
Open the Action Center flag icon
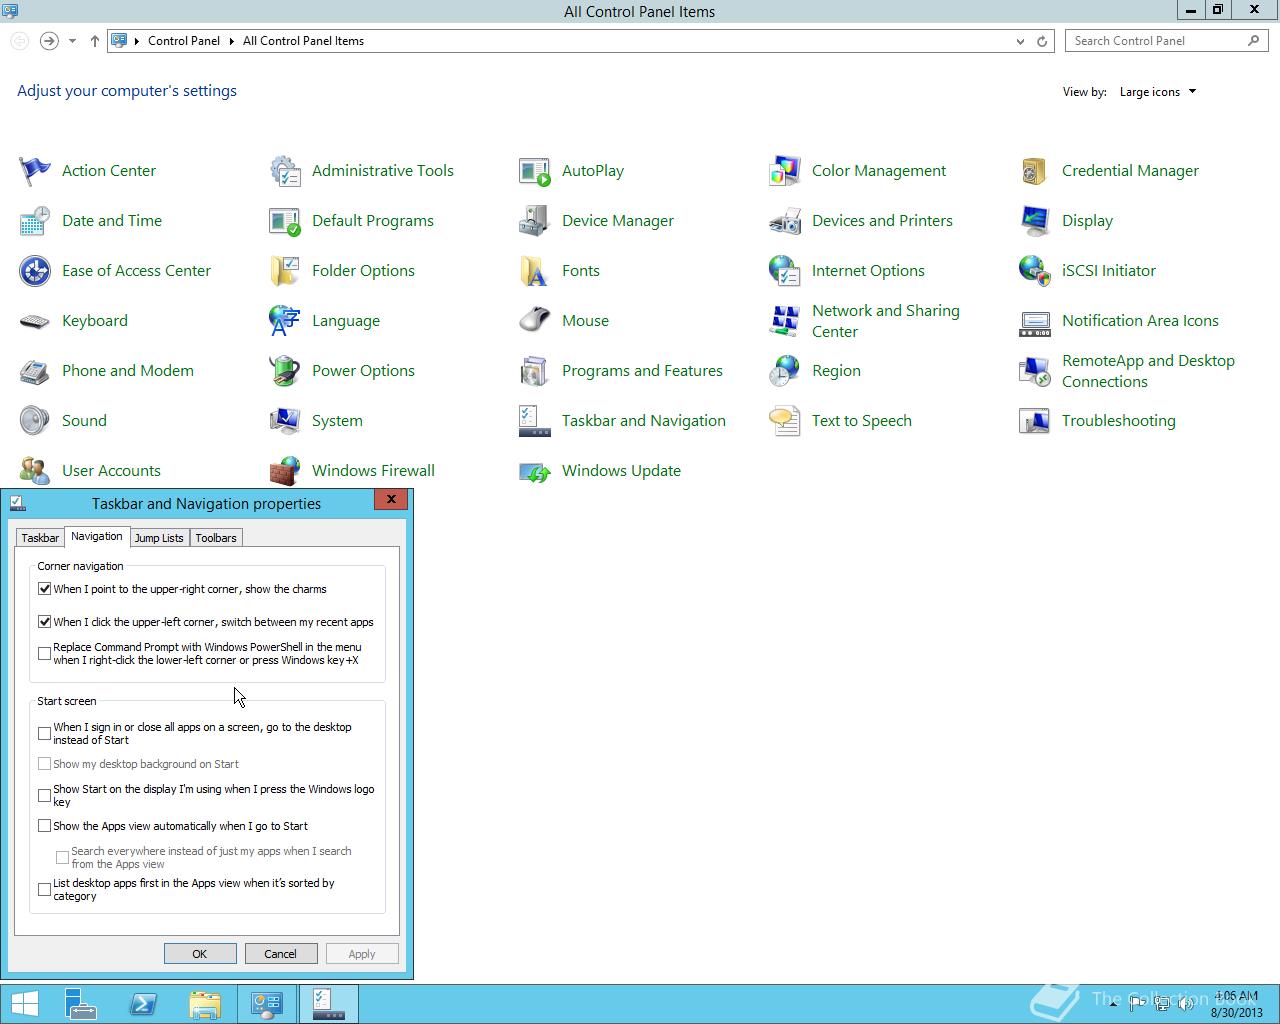coord(35,171)
